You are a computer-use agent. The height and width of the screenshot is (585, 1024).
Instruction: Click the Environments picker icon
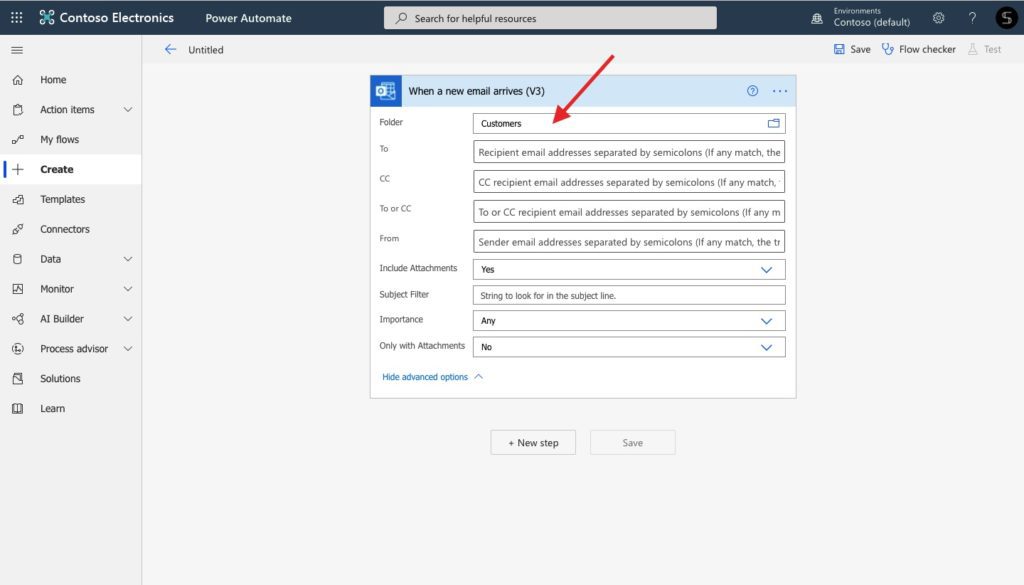(817, 18)
